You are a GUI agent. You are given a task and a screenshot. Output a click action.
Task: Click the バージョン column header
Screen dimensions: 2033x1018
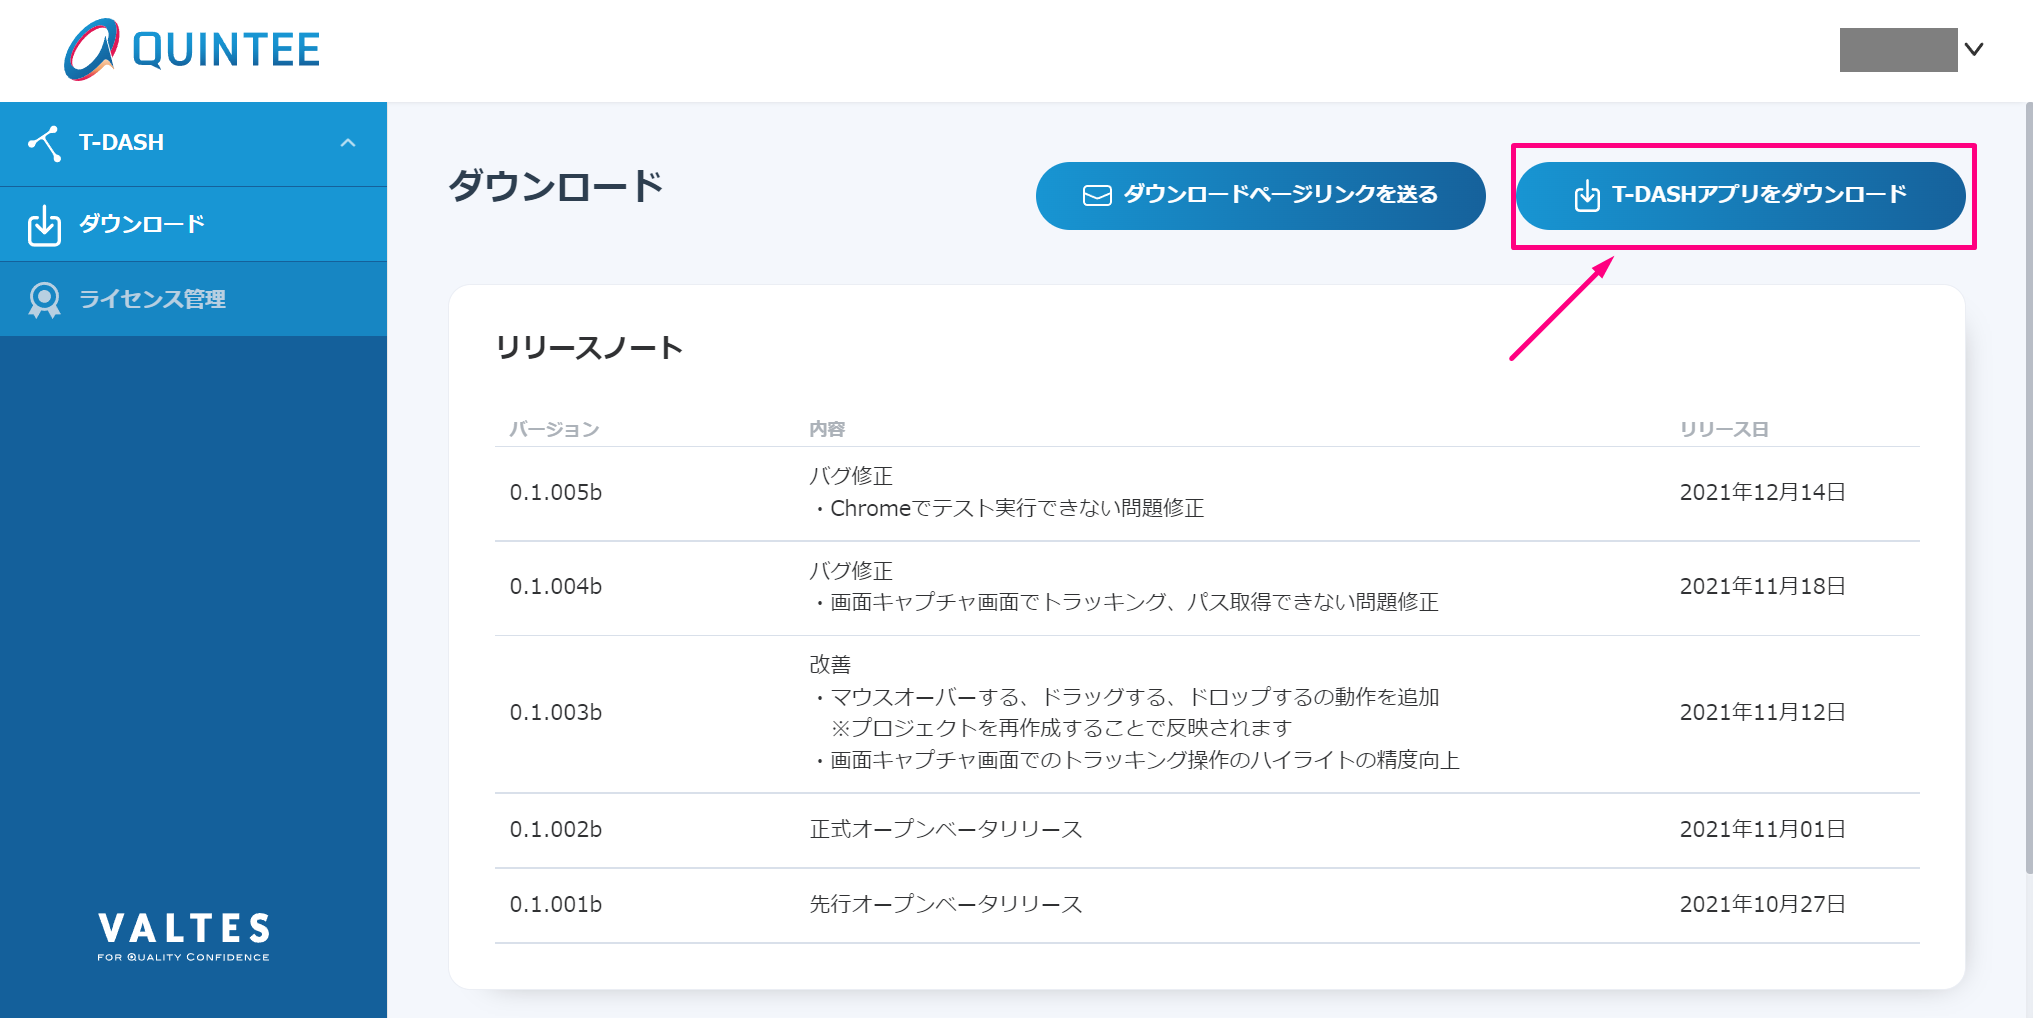click(553, 428)
